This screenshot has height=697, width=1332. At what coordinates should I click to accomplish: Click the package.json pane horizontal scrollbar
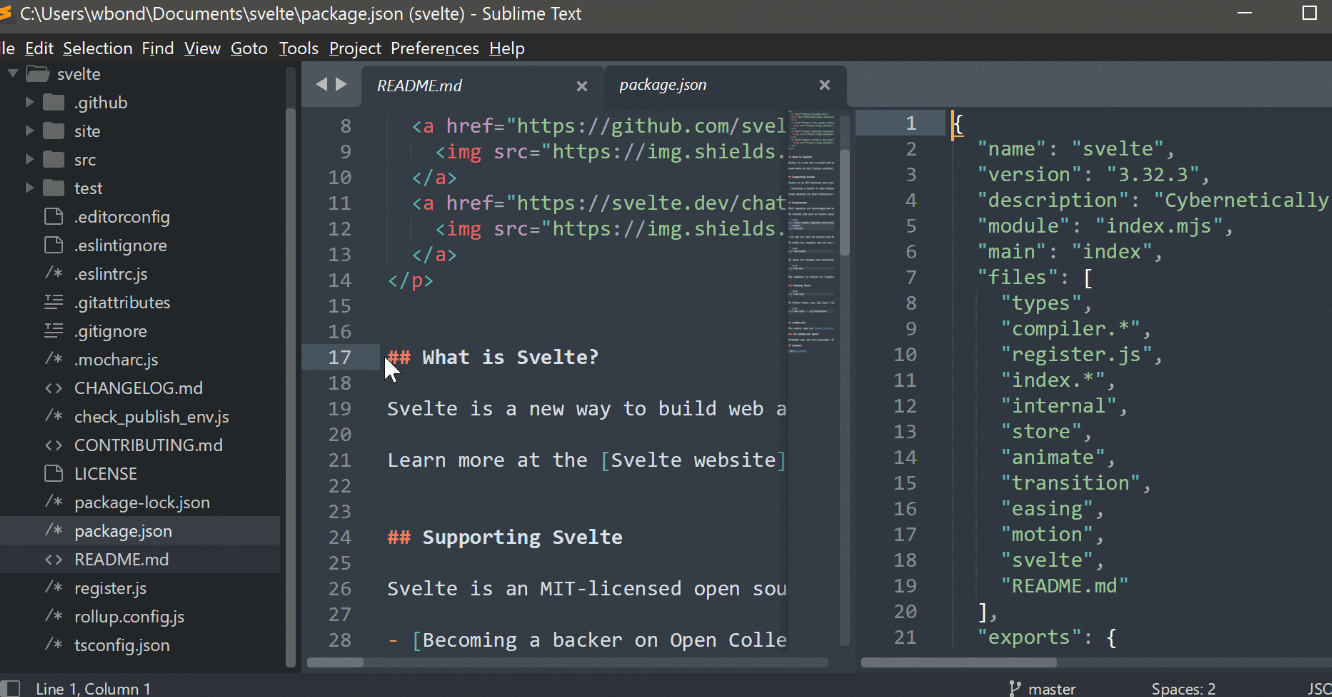click(x=959, y=662)
